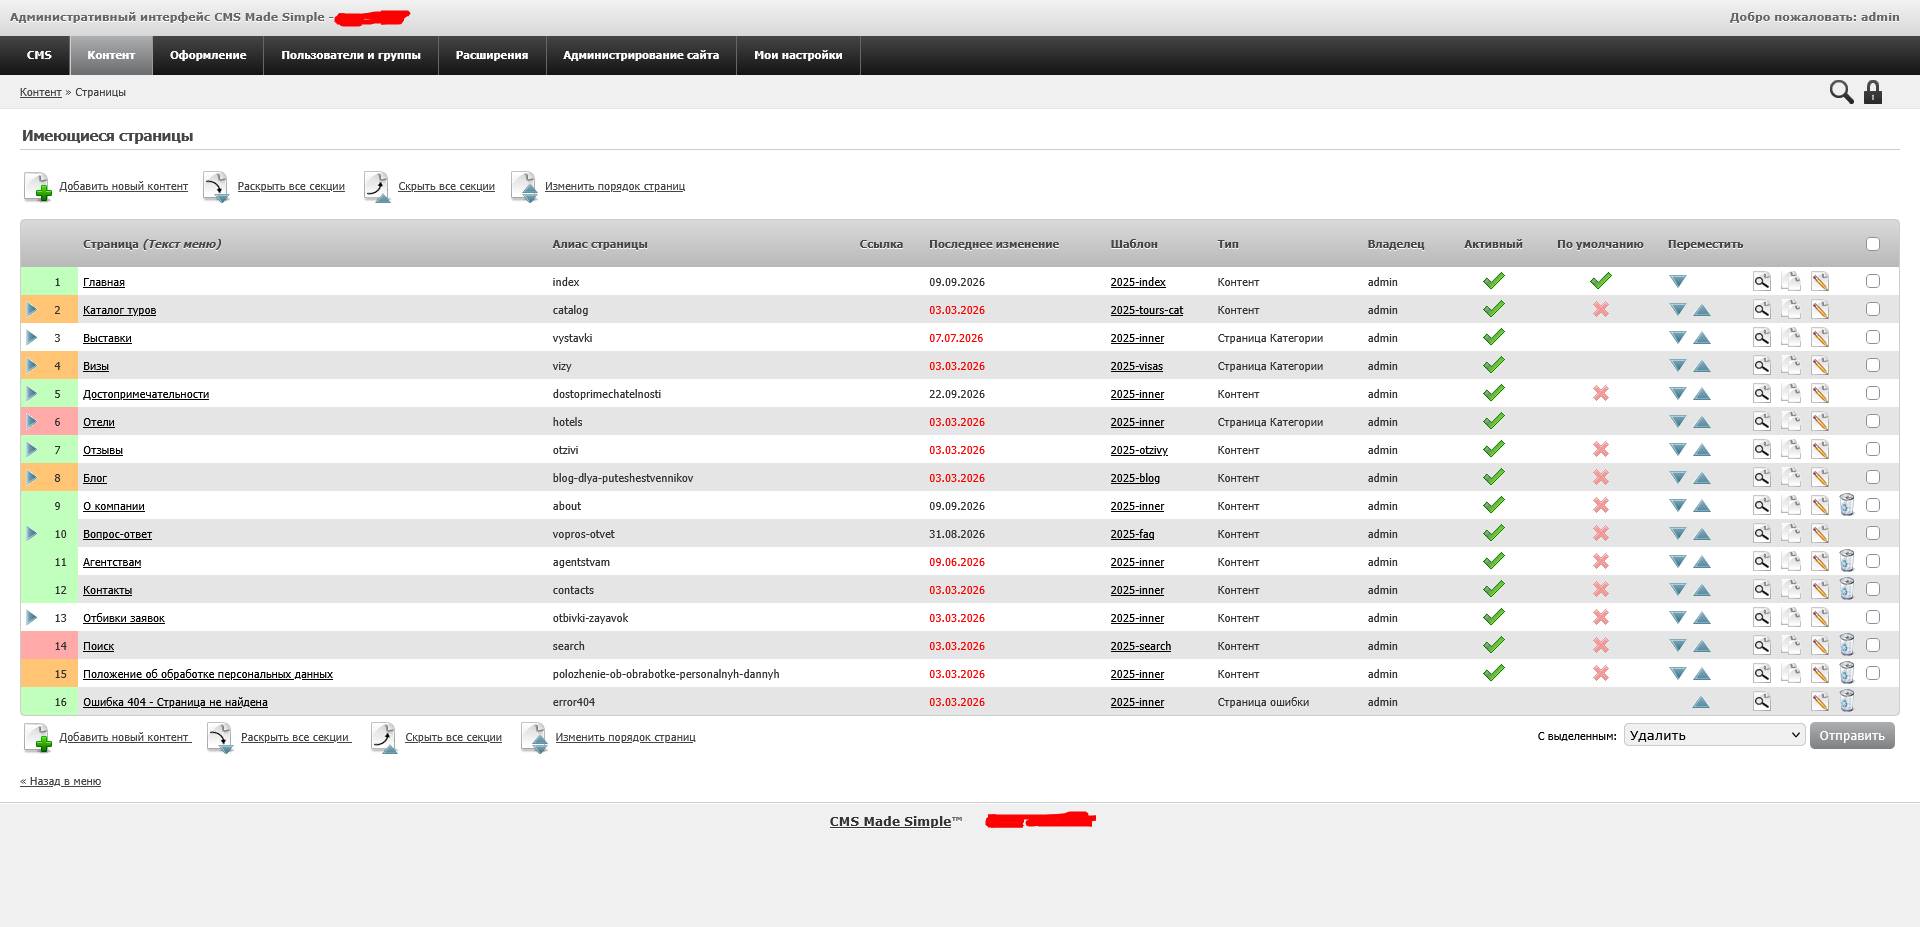Viewport: 1920px width, 927px height.
Task: Expand the Отели section triangle
Action: tap(32, 422)
